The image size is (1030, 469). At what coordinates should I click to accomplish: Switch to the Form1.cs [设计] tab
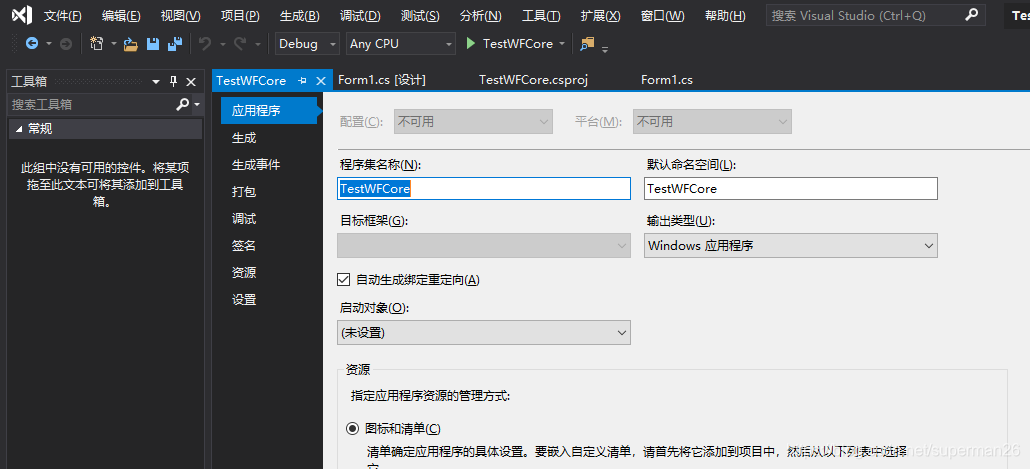tap(382, 80)
